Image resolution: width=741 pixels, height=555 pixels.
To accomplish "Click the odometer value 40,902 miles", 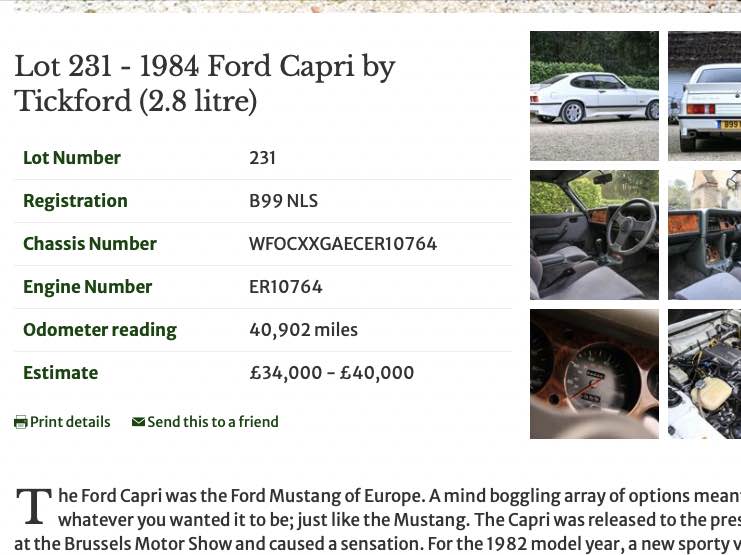I will point(303,330).
